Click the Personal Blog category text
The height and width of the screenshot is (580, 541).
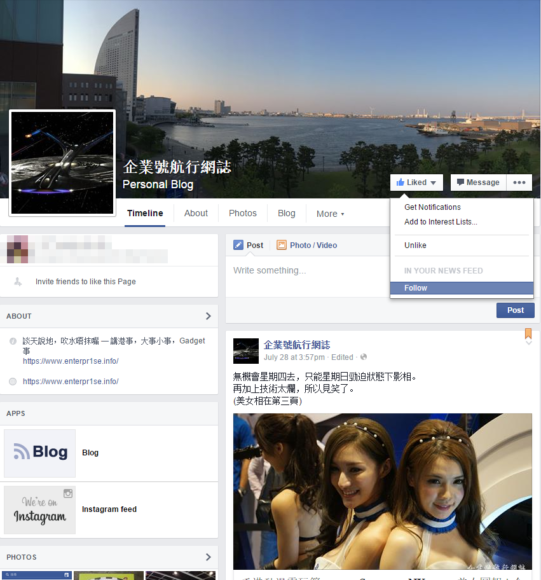158,185
